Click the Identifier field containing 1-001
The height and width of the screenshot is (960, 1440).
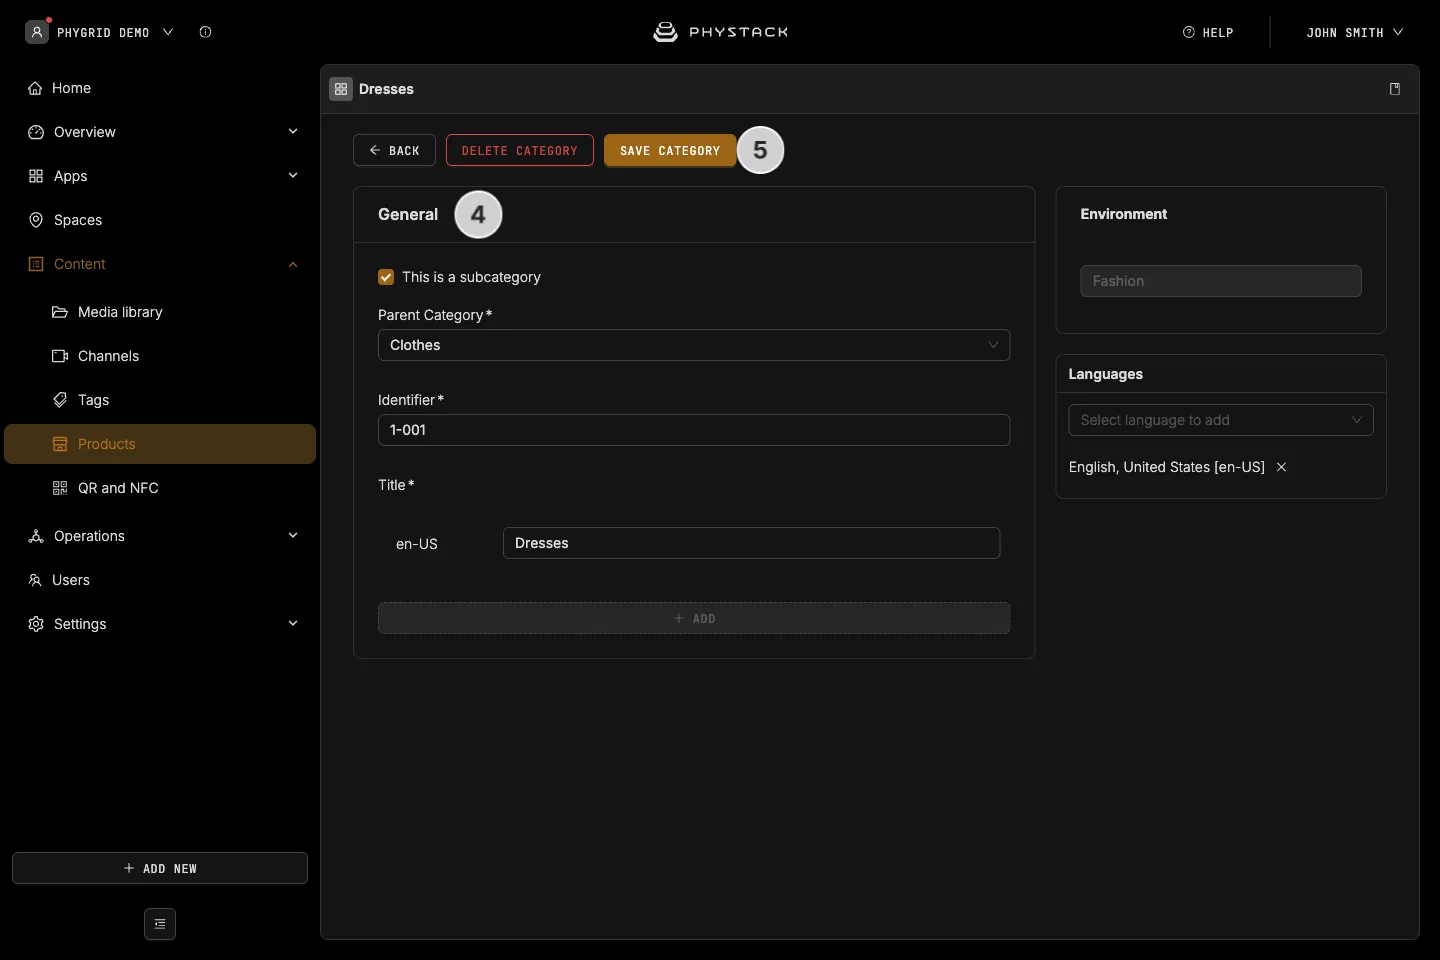pyautogui.click(x=694, y=430)
